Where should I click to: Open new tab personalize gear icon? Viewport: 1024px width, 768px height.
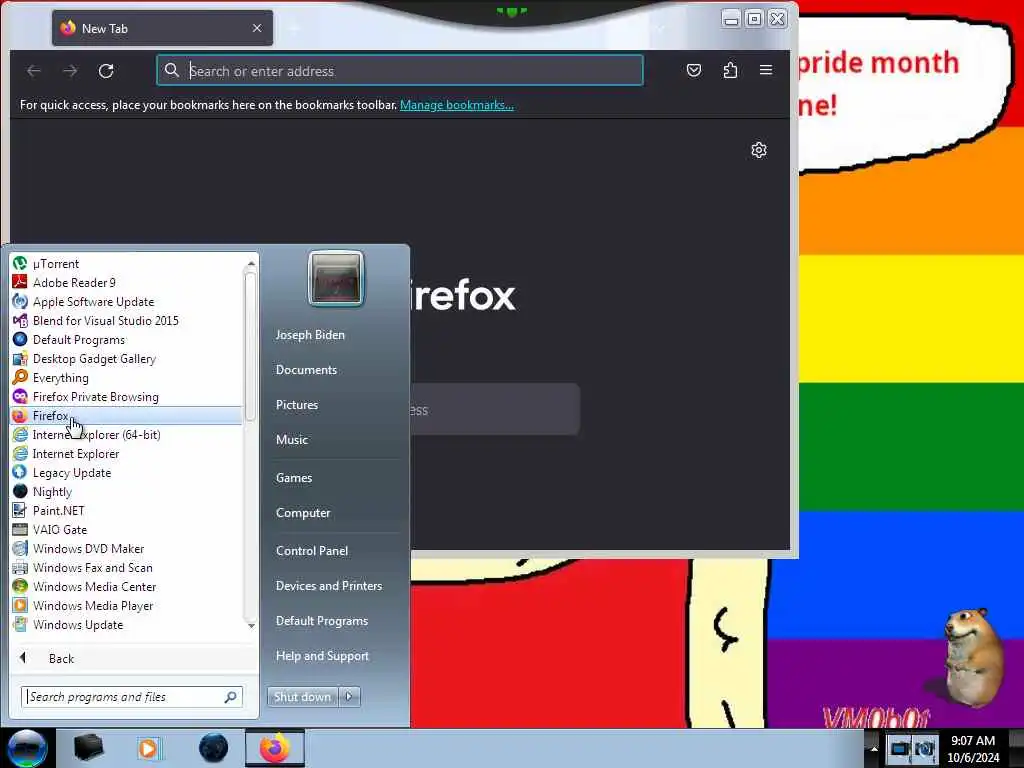tap(758, 150)
